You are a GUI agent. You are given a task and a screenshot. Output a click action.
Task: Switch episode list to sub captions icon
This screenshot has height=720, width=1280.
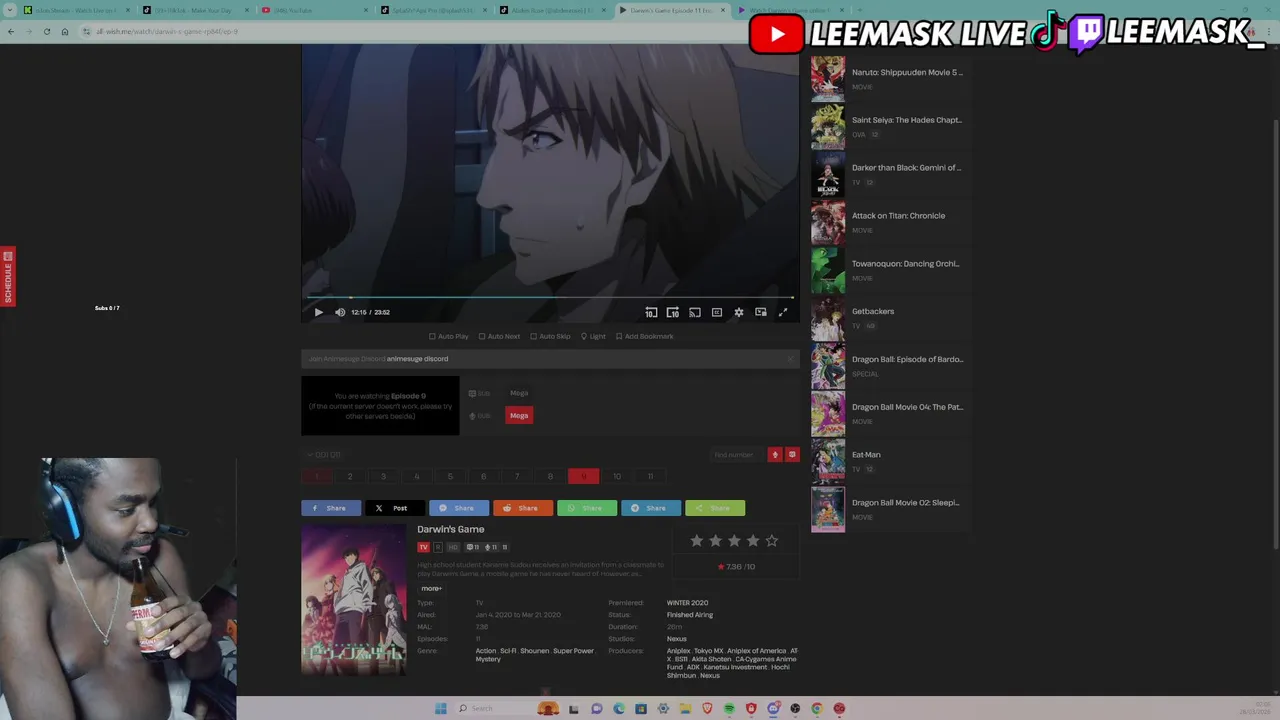tap(792, 455)
